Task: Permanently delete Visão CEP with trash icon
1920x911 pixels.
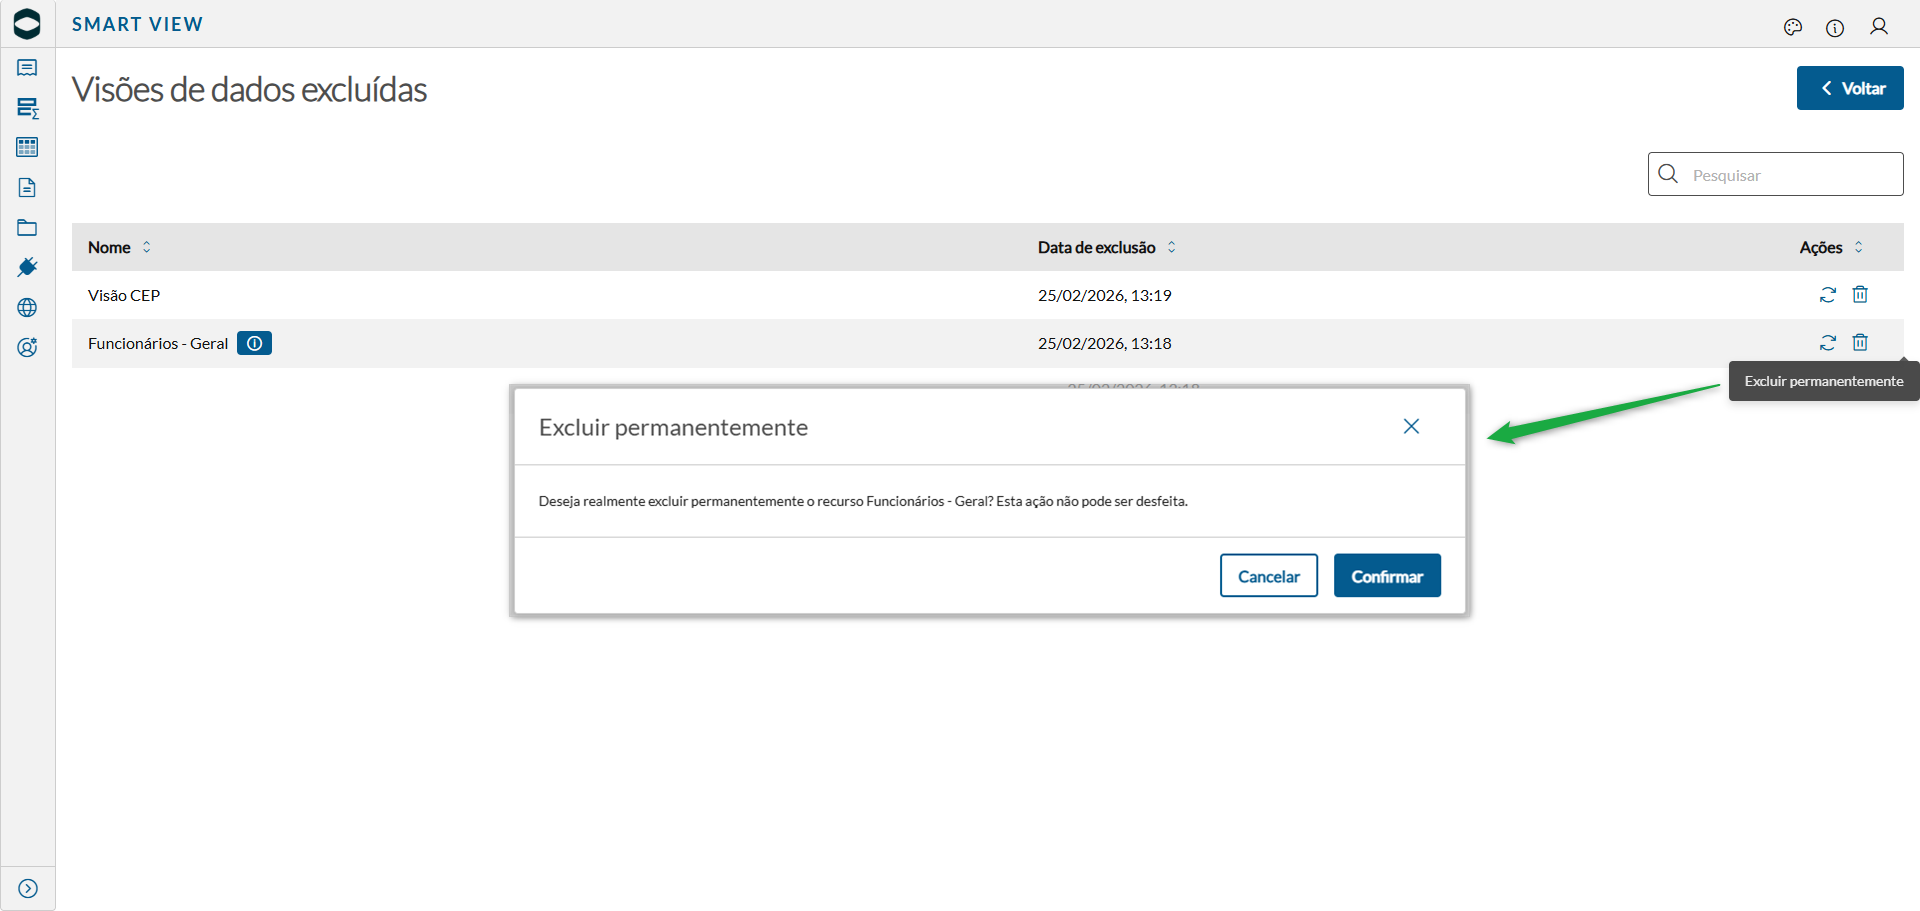Action: coord(1860,295)
